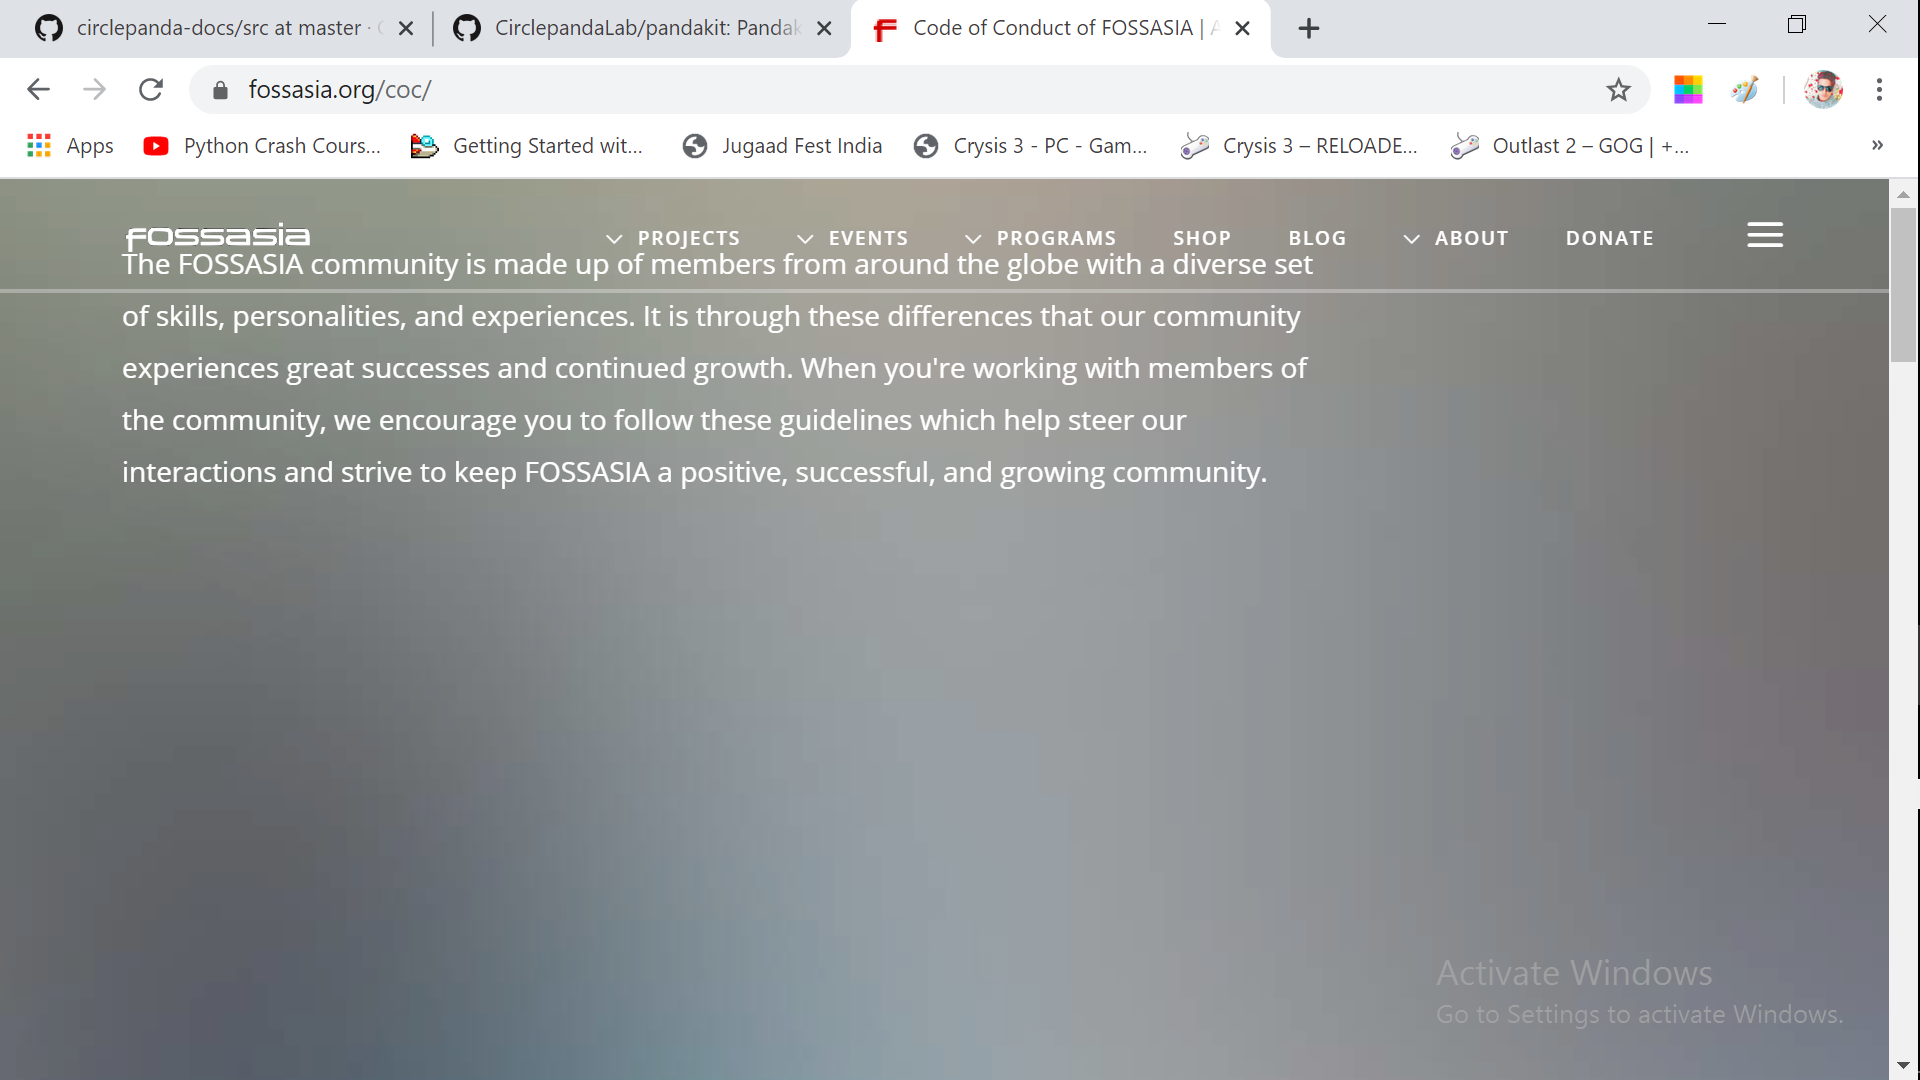Click the colorful grid extension icon
Screen dimensions: 1920x1080
point(1688,90)
